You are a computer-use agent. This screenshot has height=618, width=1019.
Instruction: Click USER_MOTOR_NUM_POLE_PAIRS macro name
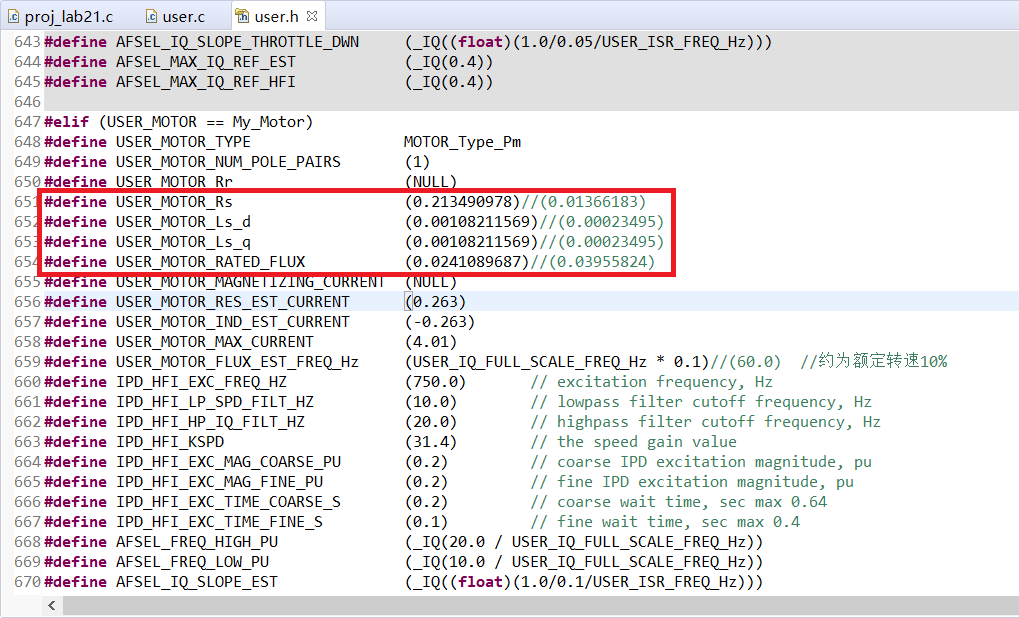pyautogui.click(x=228, y=162)
